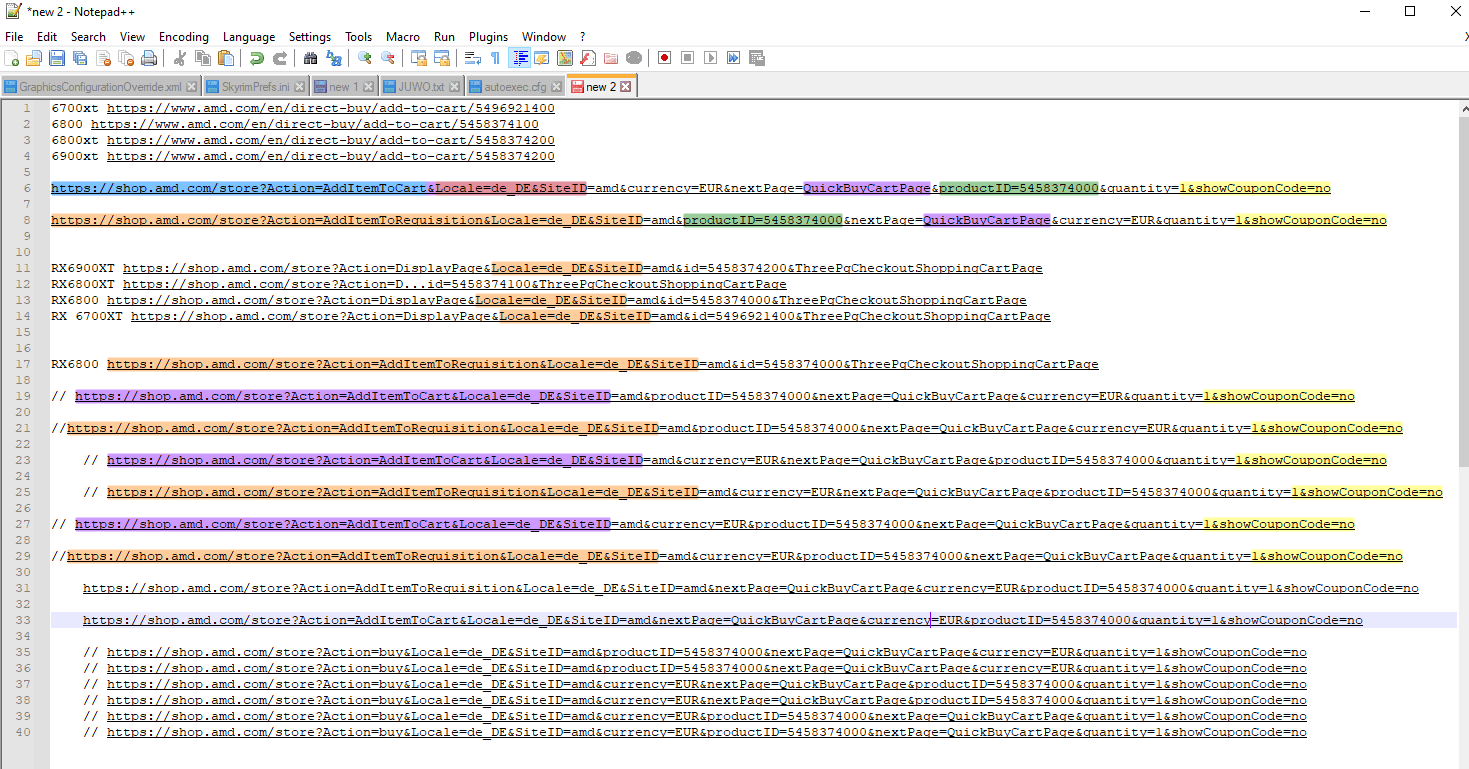The height and width of the screenshot is (769, 1469).
Task: Toggle synchronized horizontal scrolling icon
Action: pyautogui.click(x=442, y=58)
